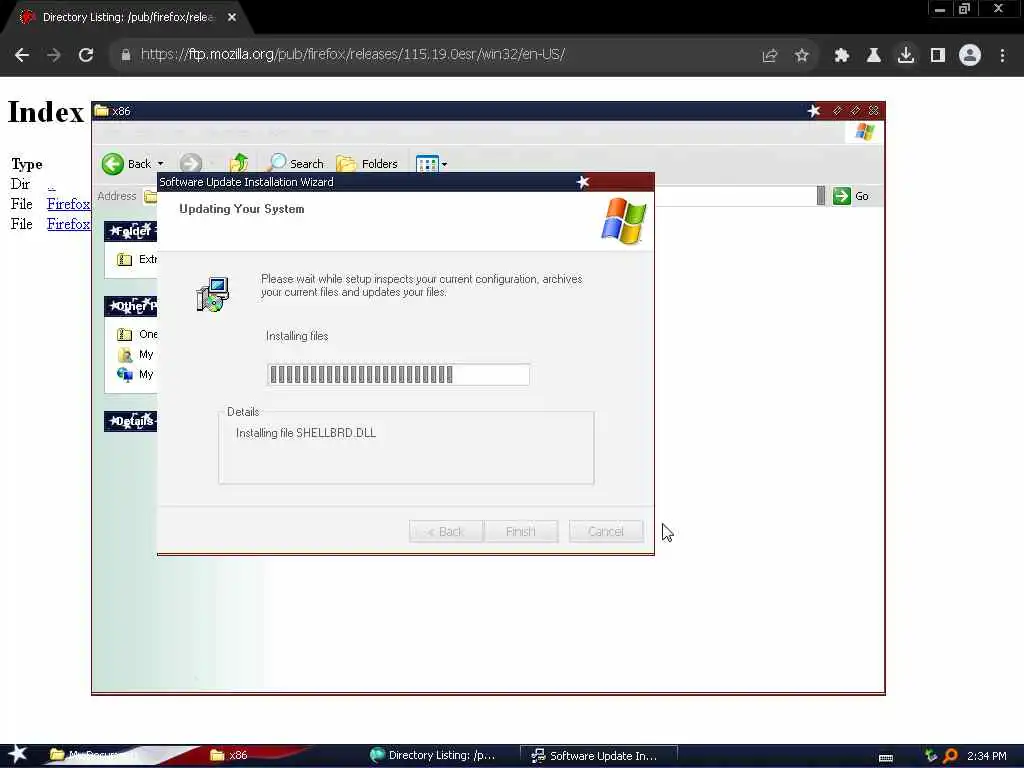Click the Installing file SHELLBRD.DLL text

pos(306,433)
